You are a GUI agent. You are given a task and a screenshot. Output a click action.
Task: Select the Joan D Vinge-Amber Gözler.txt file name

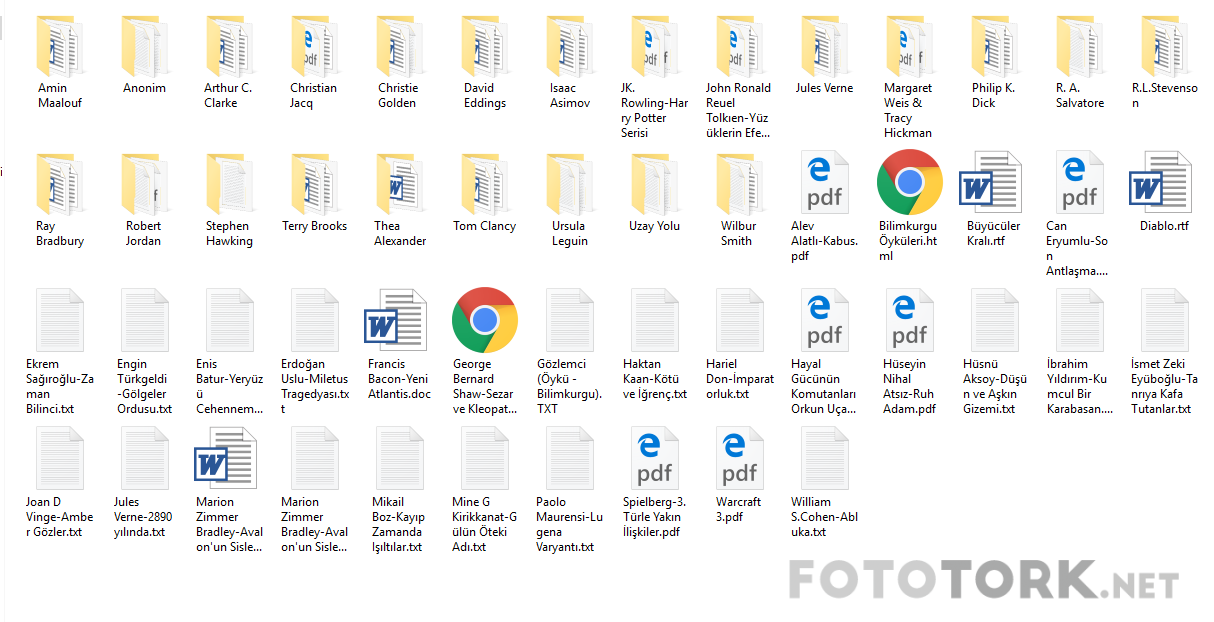click(x=60, y=517)
